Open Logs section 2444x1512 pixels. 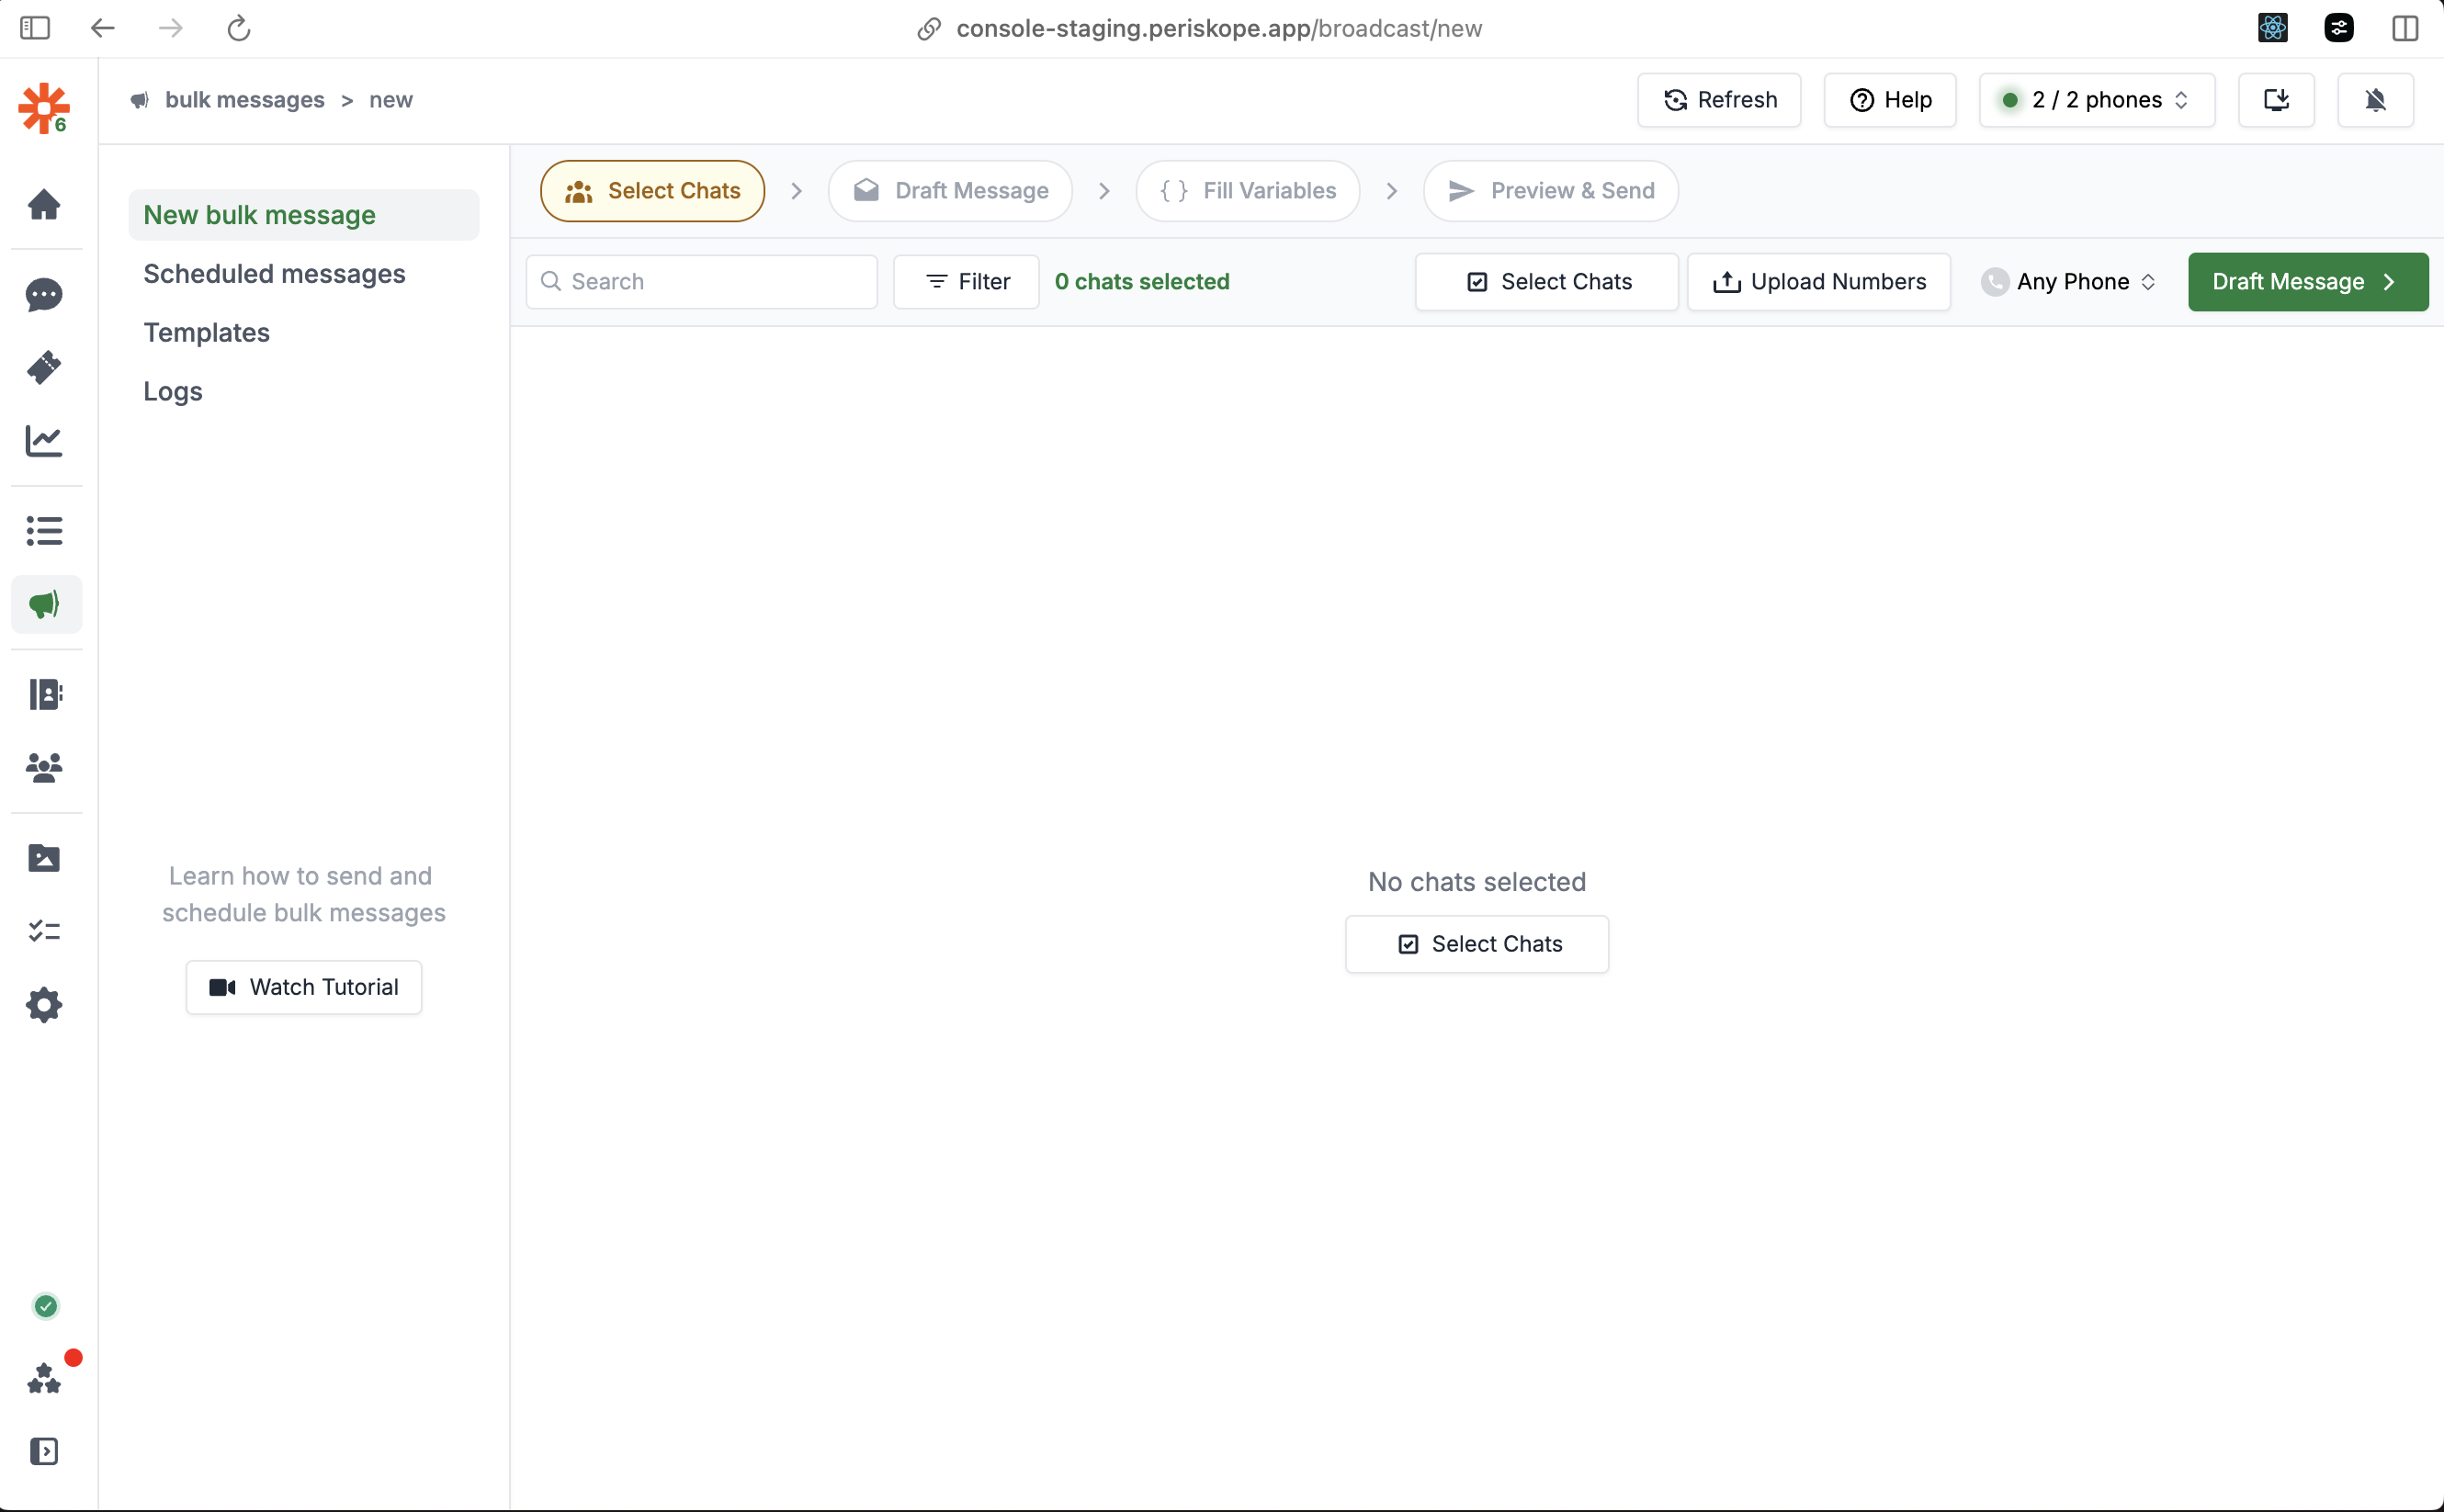tap(173, 391)
